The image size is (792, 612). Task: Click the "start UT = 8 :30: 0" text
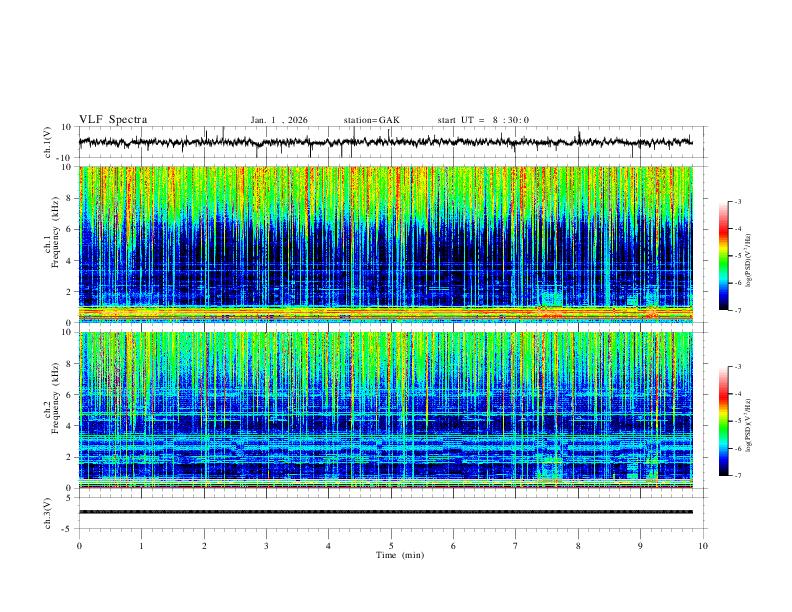coord(483,120)
